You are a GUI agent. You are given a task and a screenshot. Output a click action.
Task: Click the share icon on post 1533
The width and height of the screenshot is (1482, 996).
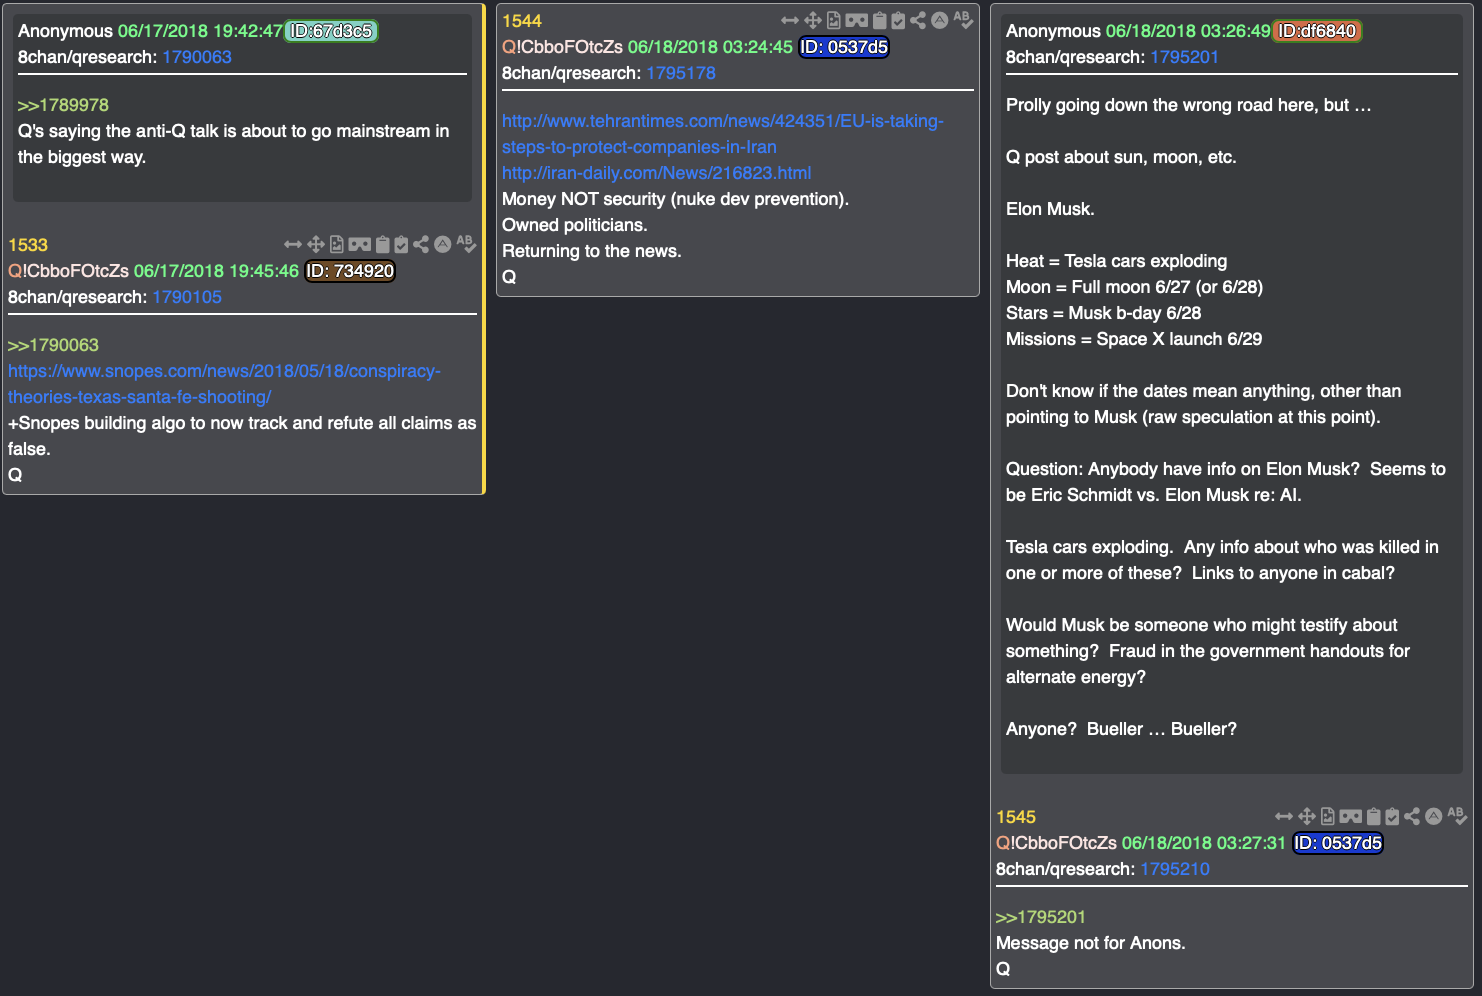pyautogui.click(x=421, y=244)
